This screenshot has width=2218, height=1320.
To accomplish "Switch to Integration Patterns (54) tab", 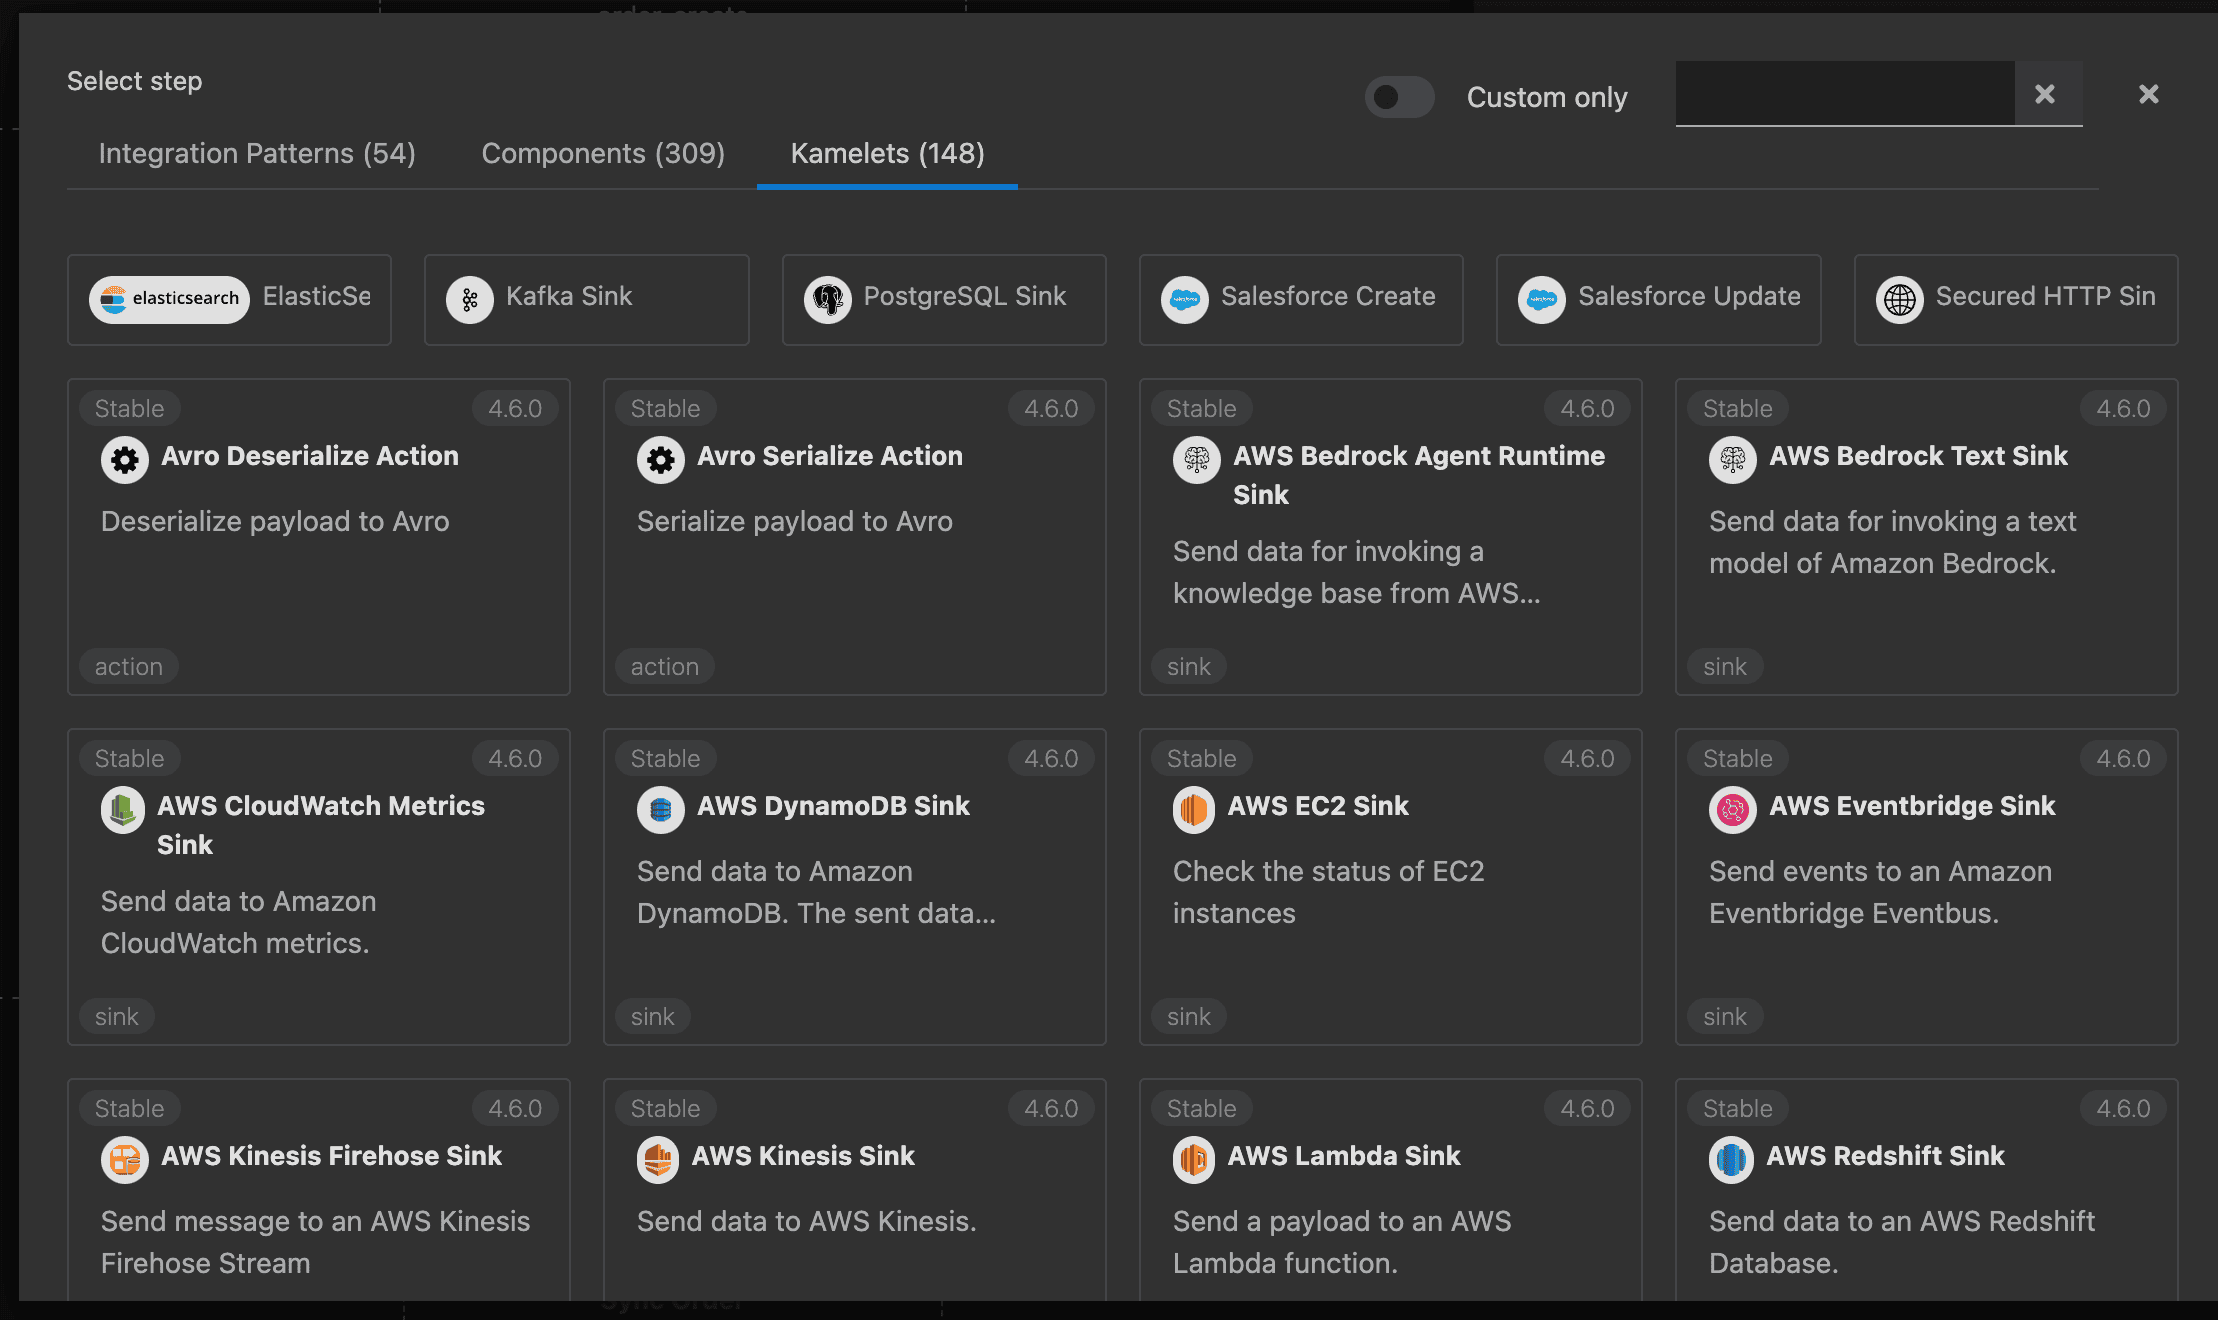I will (x=257, y=153).
